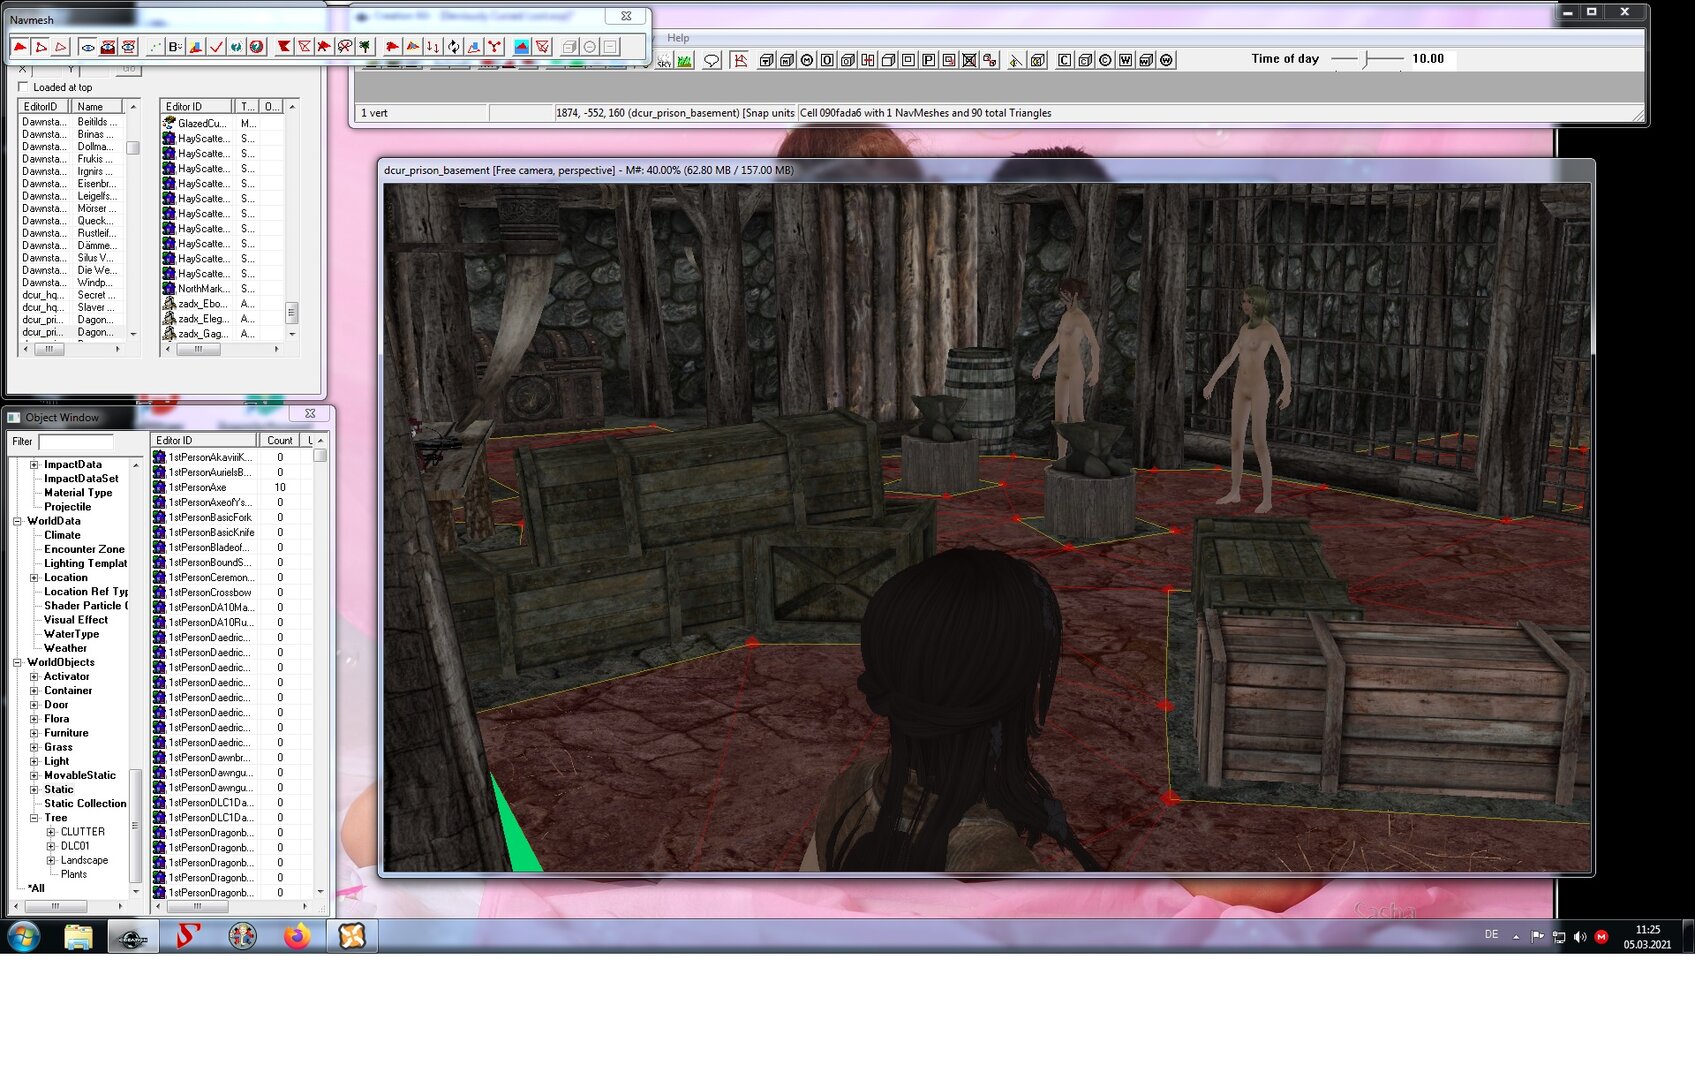This screenshot has width=1695, height=1080.
Task: Click Editor ID column header in Object Window
Action: coord(204,440)
